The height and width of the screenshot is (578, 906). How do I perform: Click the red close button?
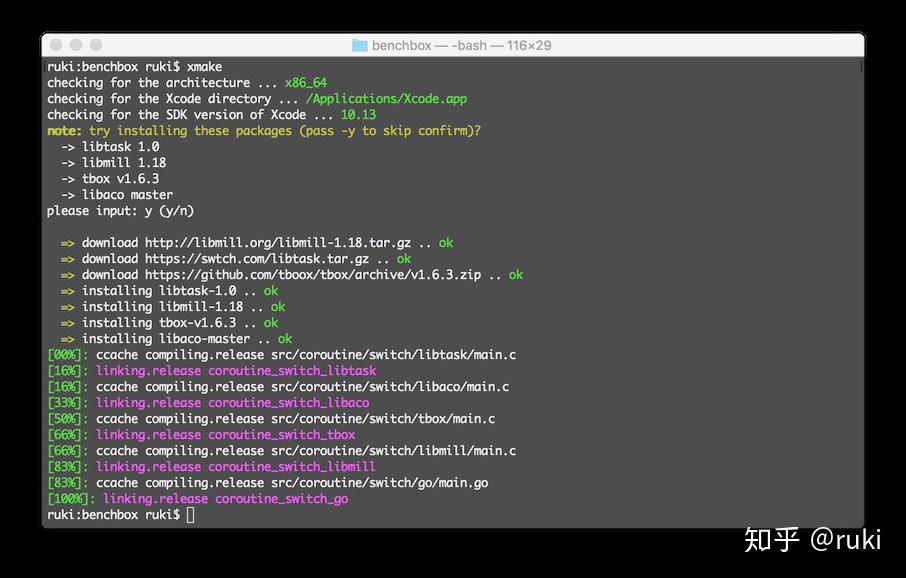point(57,44)
